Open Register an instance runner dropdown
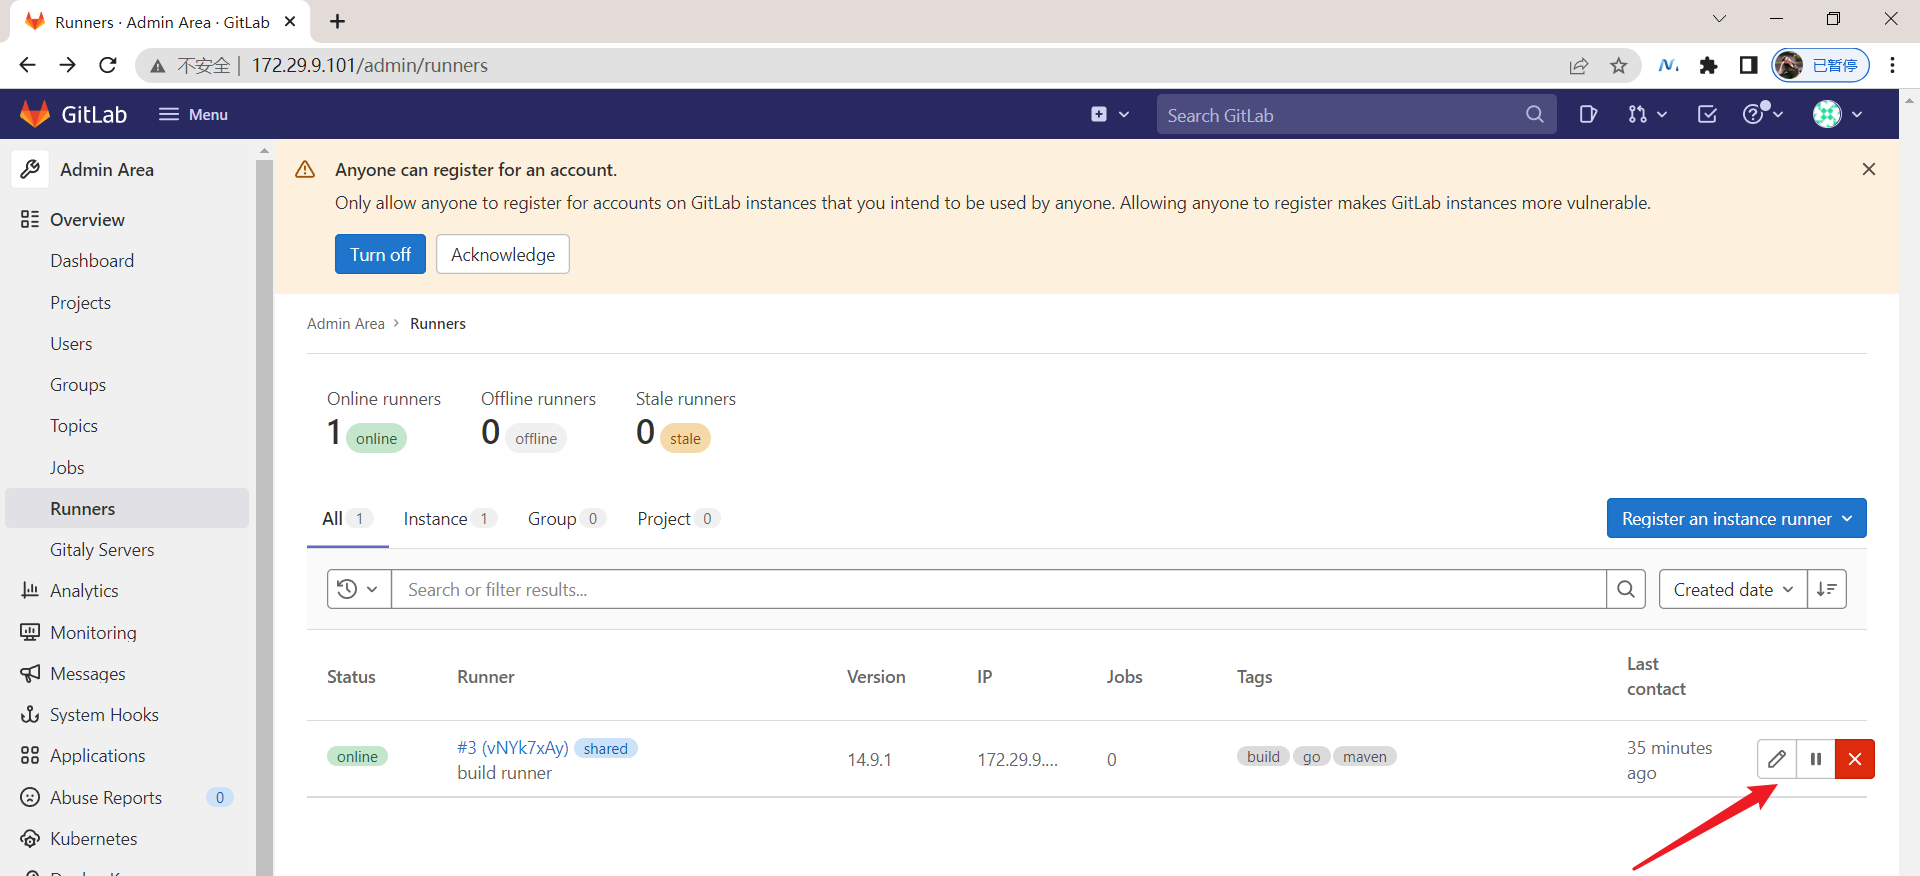This screenshot has width=1920, height=876. [x=1736, y=518]
